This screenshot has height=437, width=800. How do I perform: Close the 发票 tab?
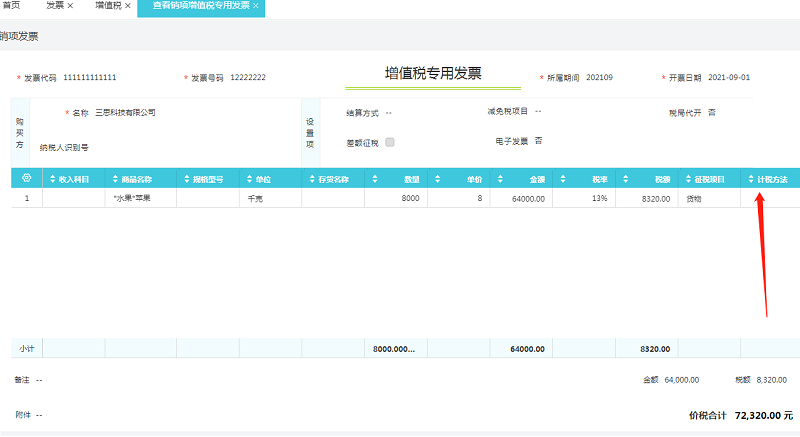click(x=69, y=6)
